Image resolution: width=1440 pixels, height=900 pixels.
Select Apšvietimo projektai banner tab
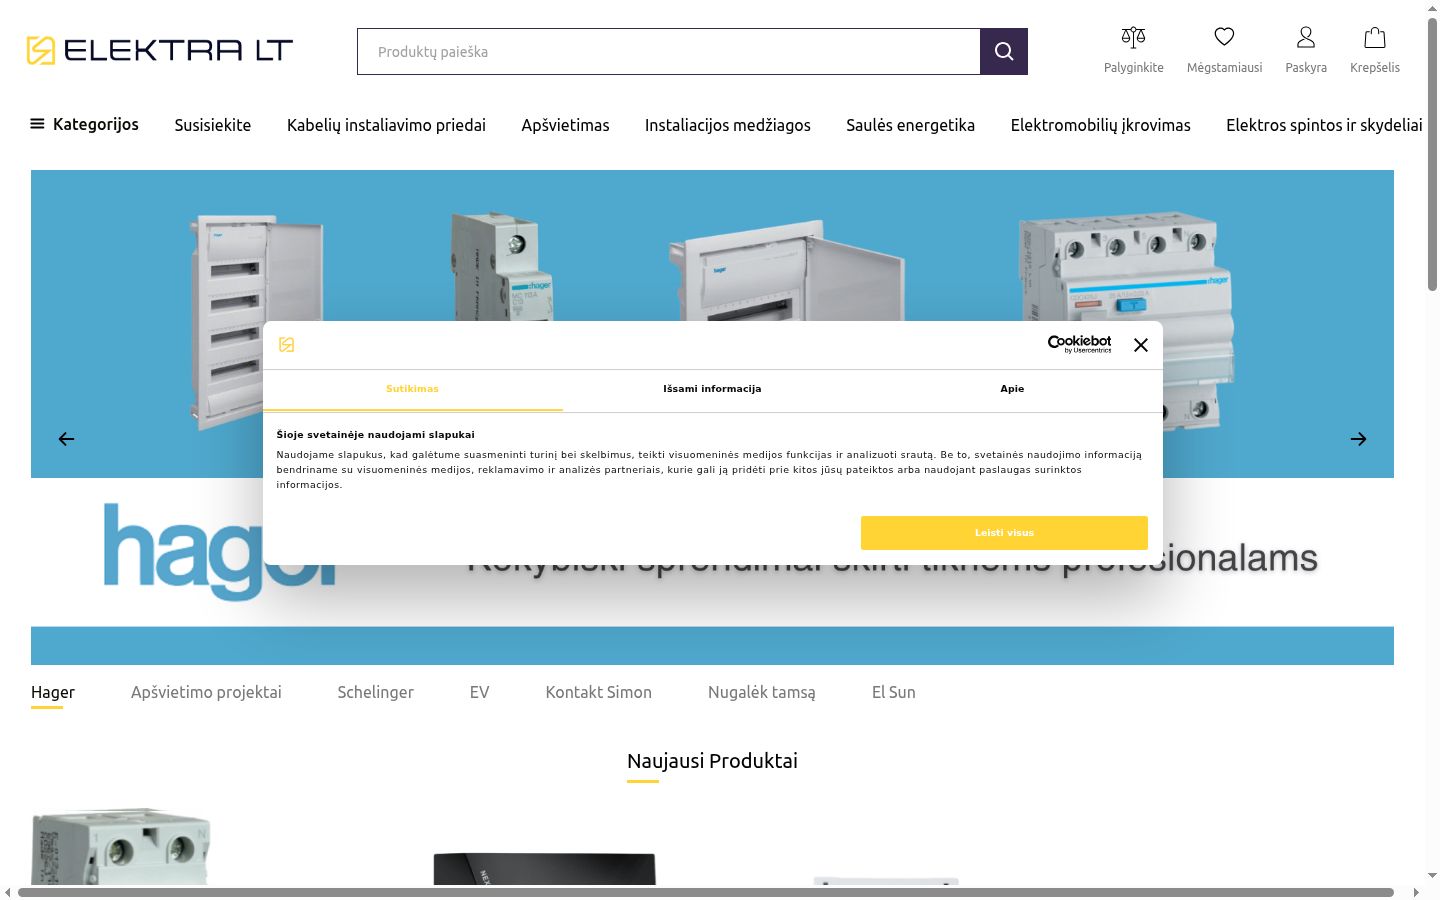point(206,692)
